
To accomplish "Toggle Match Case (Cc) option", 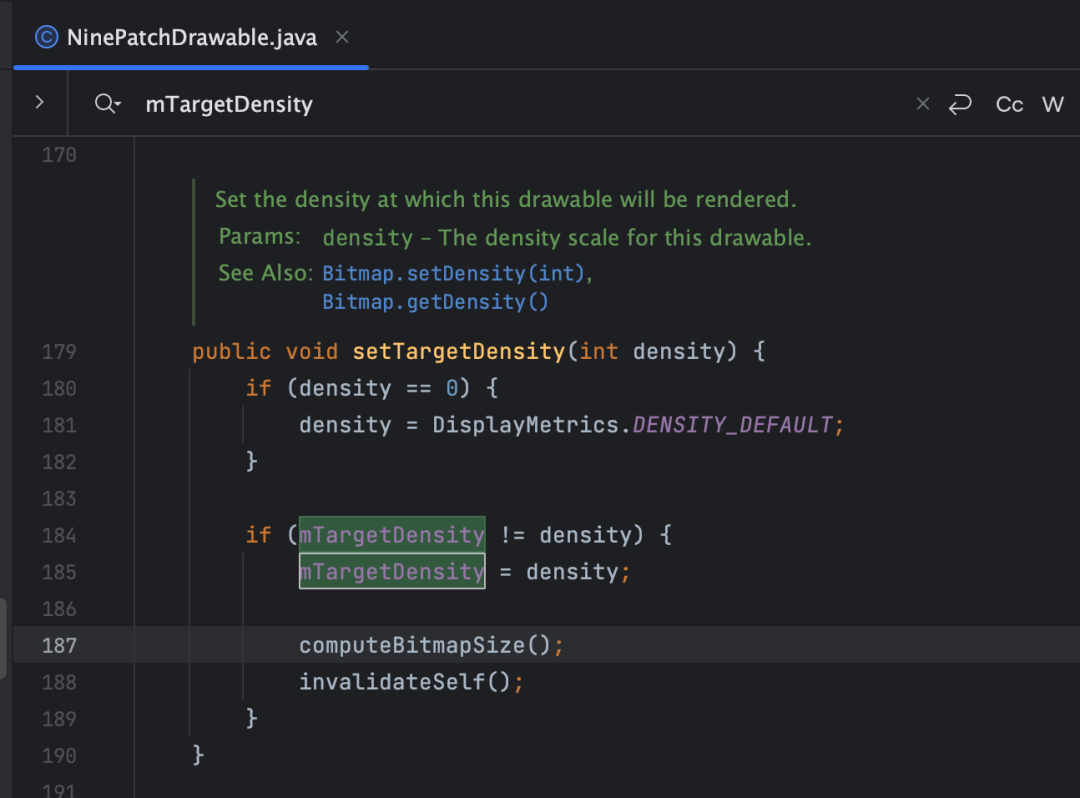I will point(1009,105).
